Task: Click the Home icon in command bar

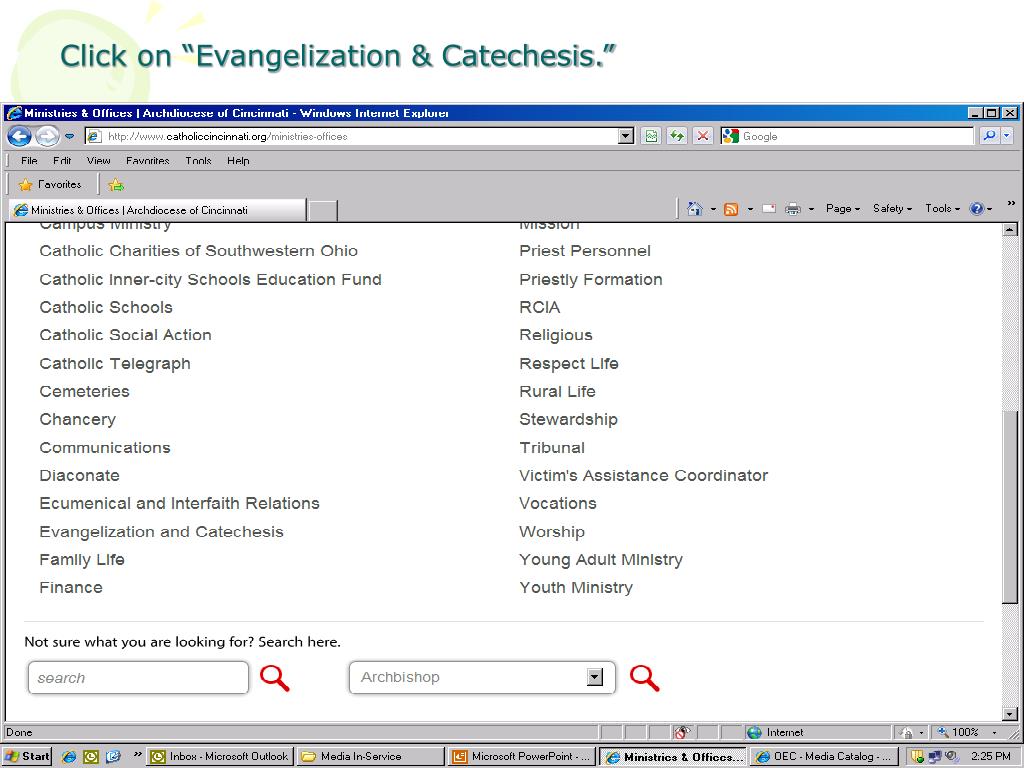Action: (695, 209)
